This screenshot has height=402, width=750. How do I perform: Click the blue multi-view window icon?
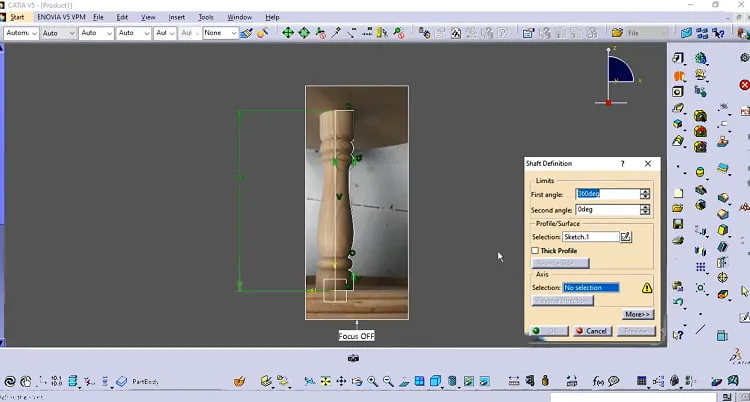(x=419, y=381)
